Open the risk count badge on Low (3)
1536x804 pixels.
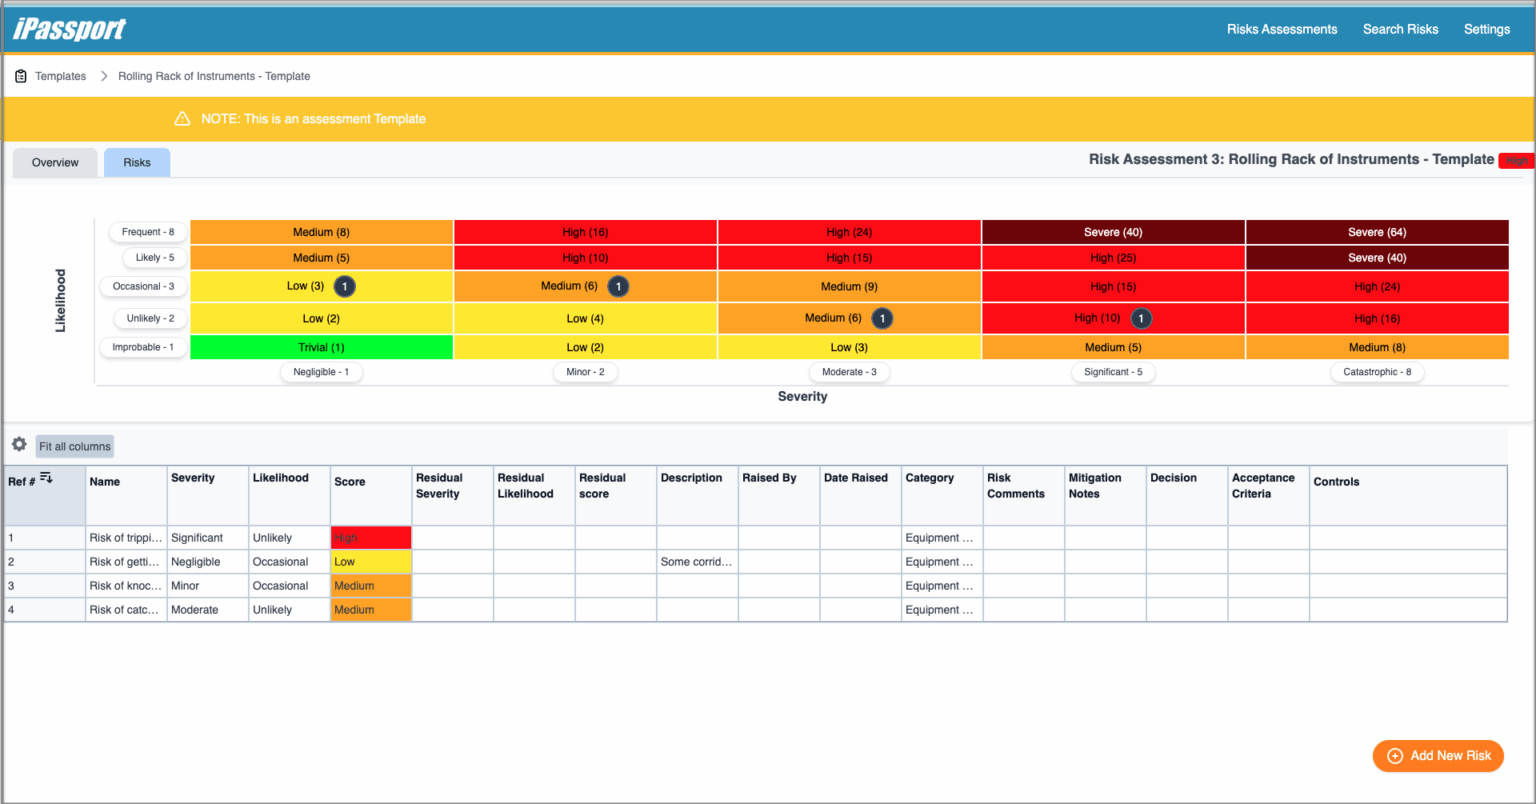pos(344,286)
